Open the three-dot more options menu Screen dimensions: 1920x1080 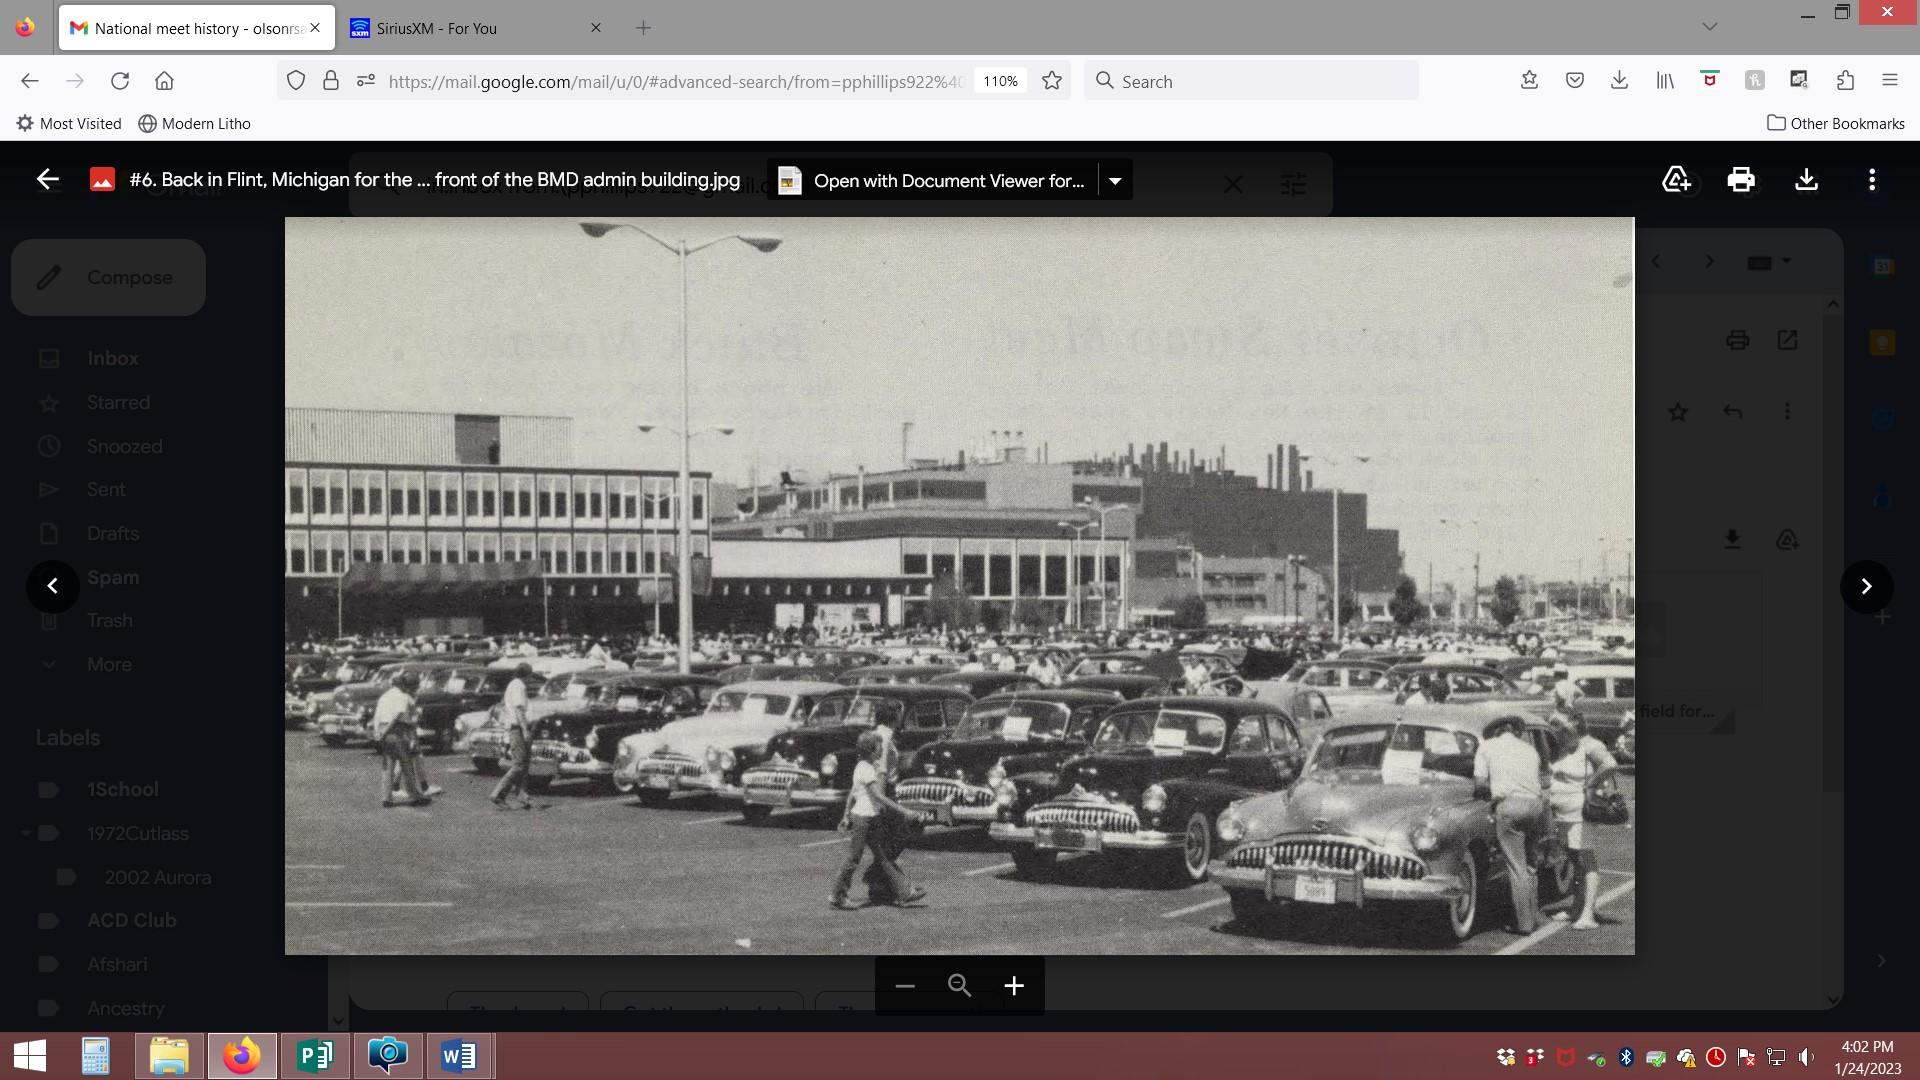click(x=1871, y=180)
